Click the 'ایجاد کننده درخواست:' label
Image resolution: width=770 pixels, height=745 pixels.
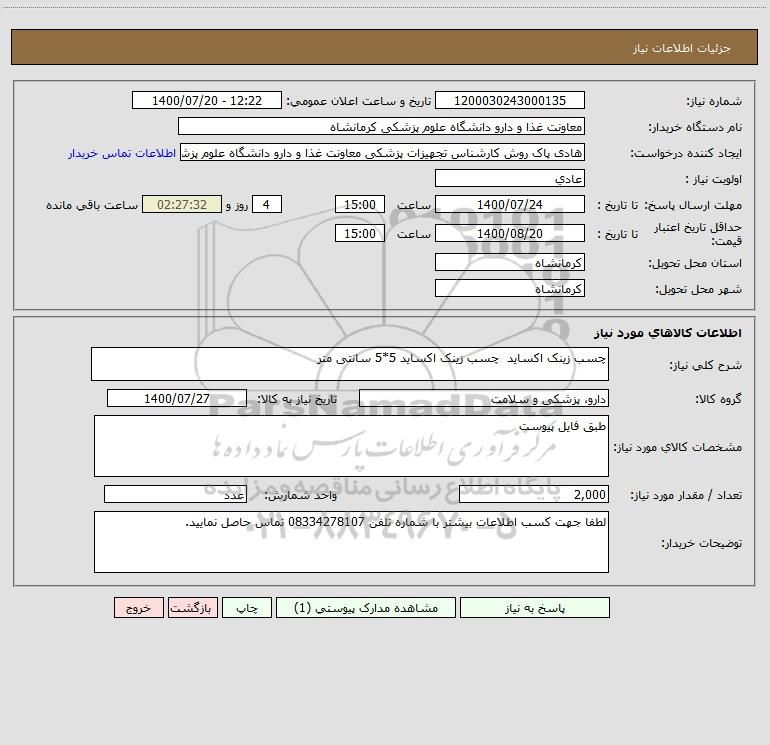click(x=686, y=153)
